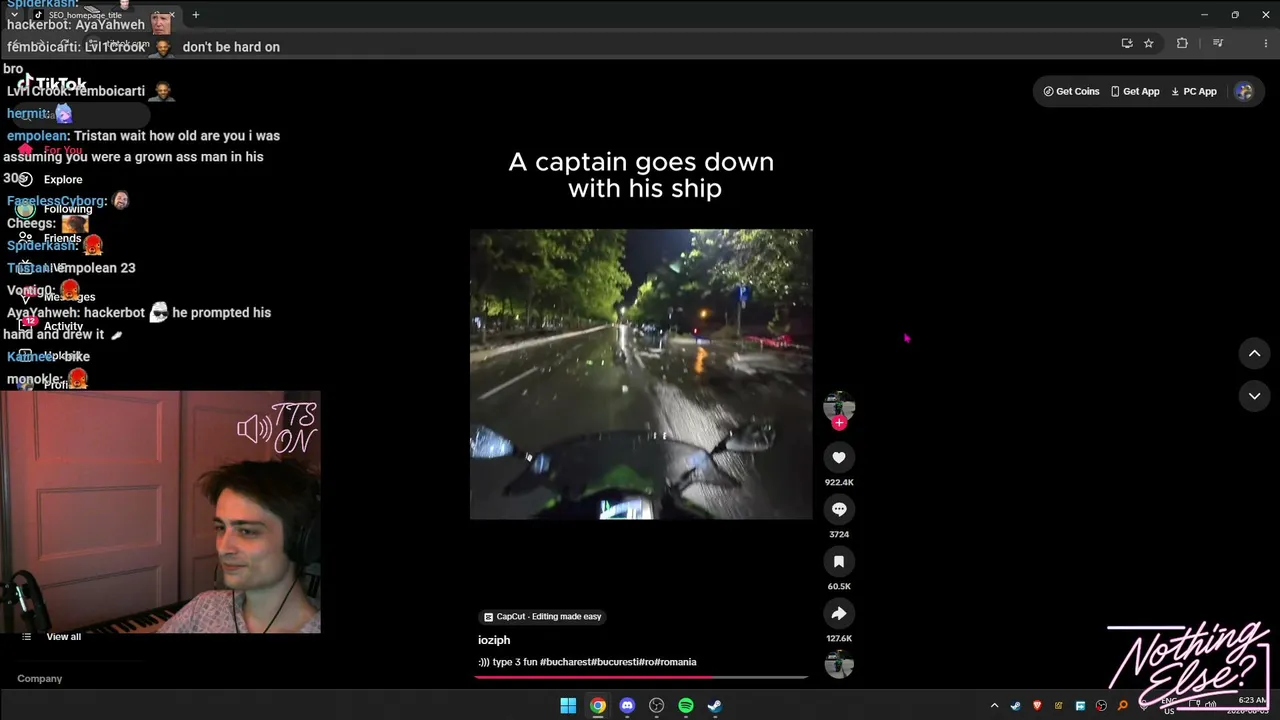
Task: Go to the next video
Action: 1254,396
